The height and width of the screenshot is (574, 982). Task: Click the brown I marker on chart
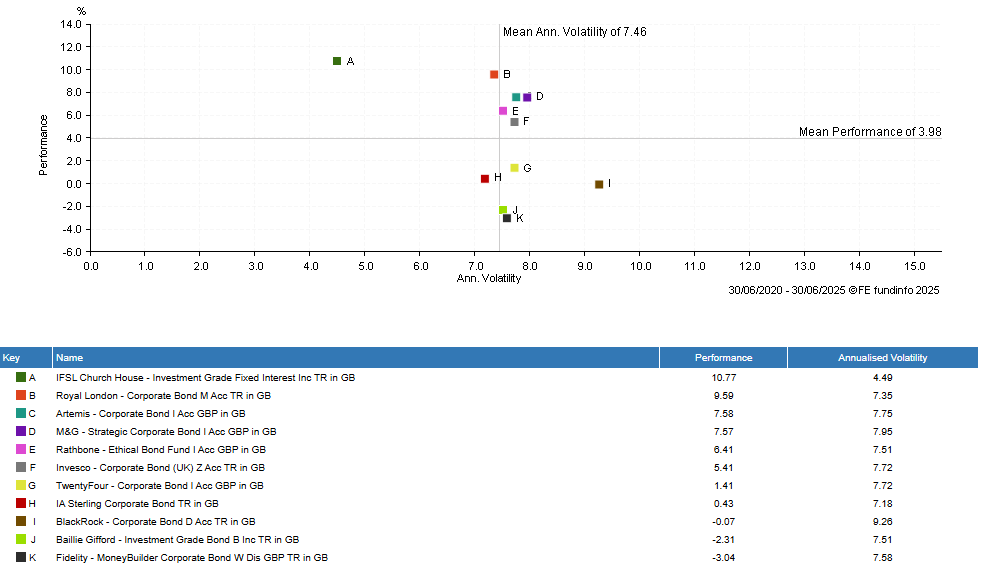point(599,185)
